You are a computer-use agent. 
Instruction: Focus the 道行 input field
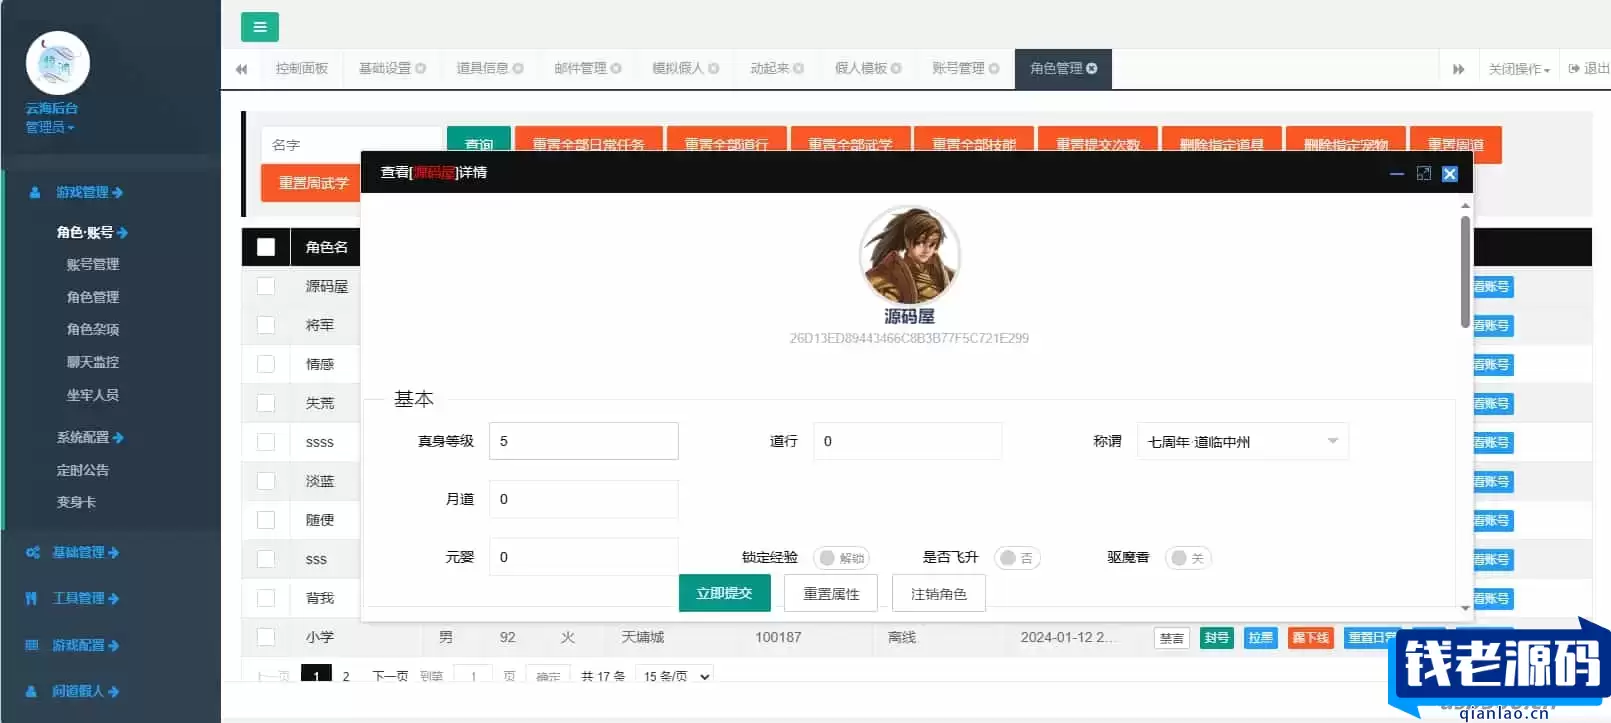pos(908,442)
